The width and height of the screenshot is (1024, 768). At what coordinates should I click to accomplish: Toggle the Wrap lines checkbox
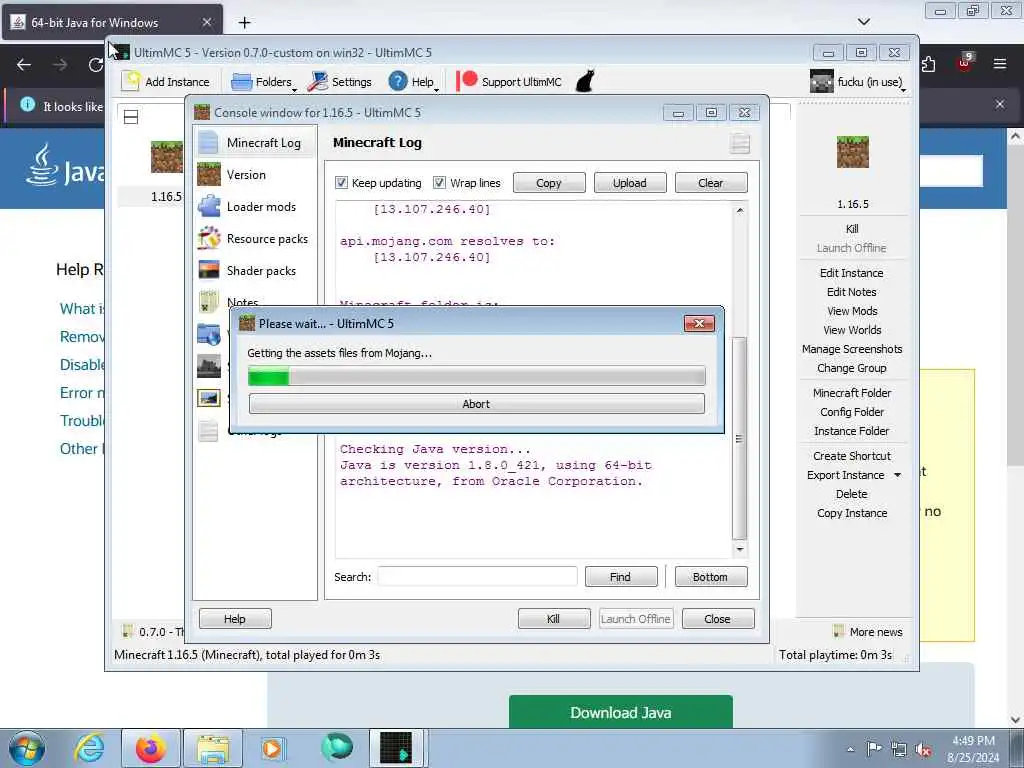coord(440,182)
